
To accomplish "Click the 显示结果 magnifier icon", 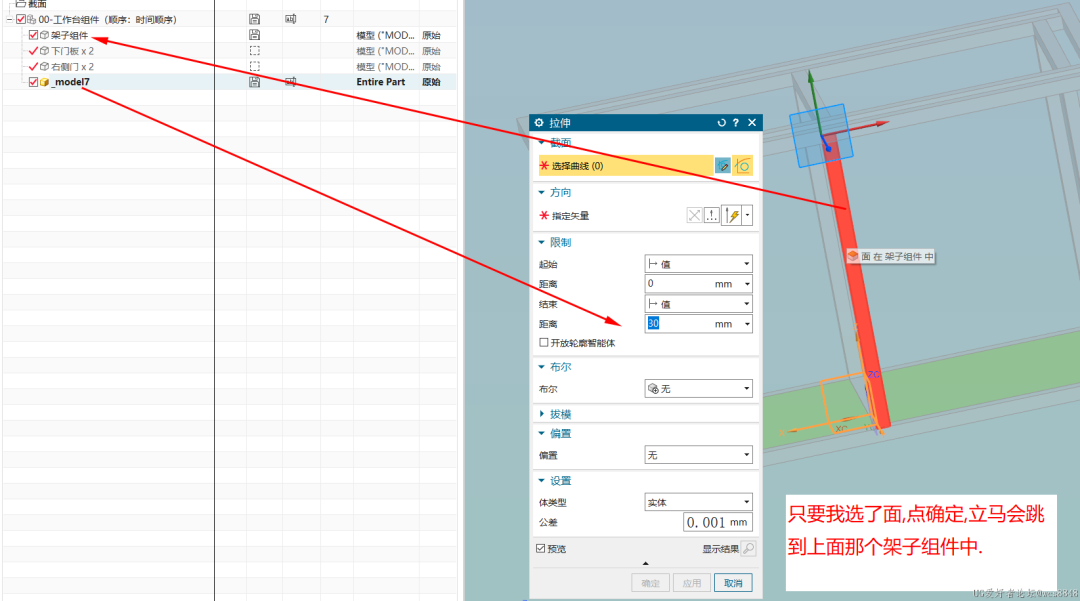I will pyautogui.click(x=748, y=548).
